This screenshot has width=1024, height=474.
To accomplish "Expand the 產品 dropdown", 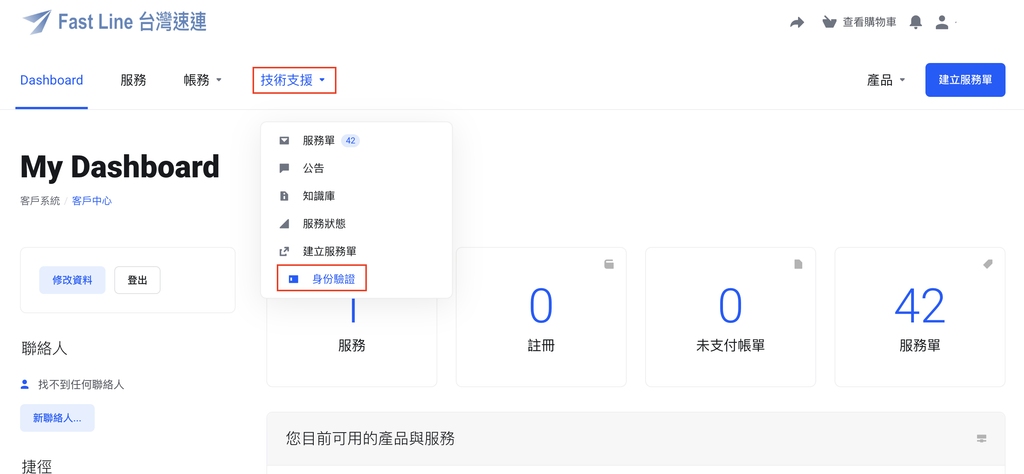I will [886, 80].
